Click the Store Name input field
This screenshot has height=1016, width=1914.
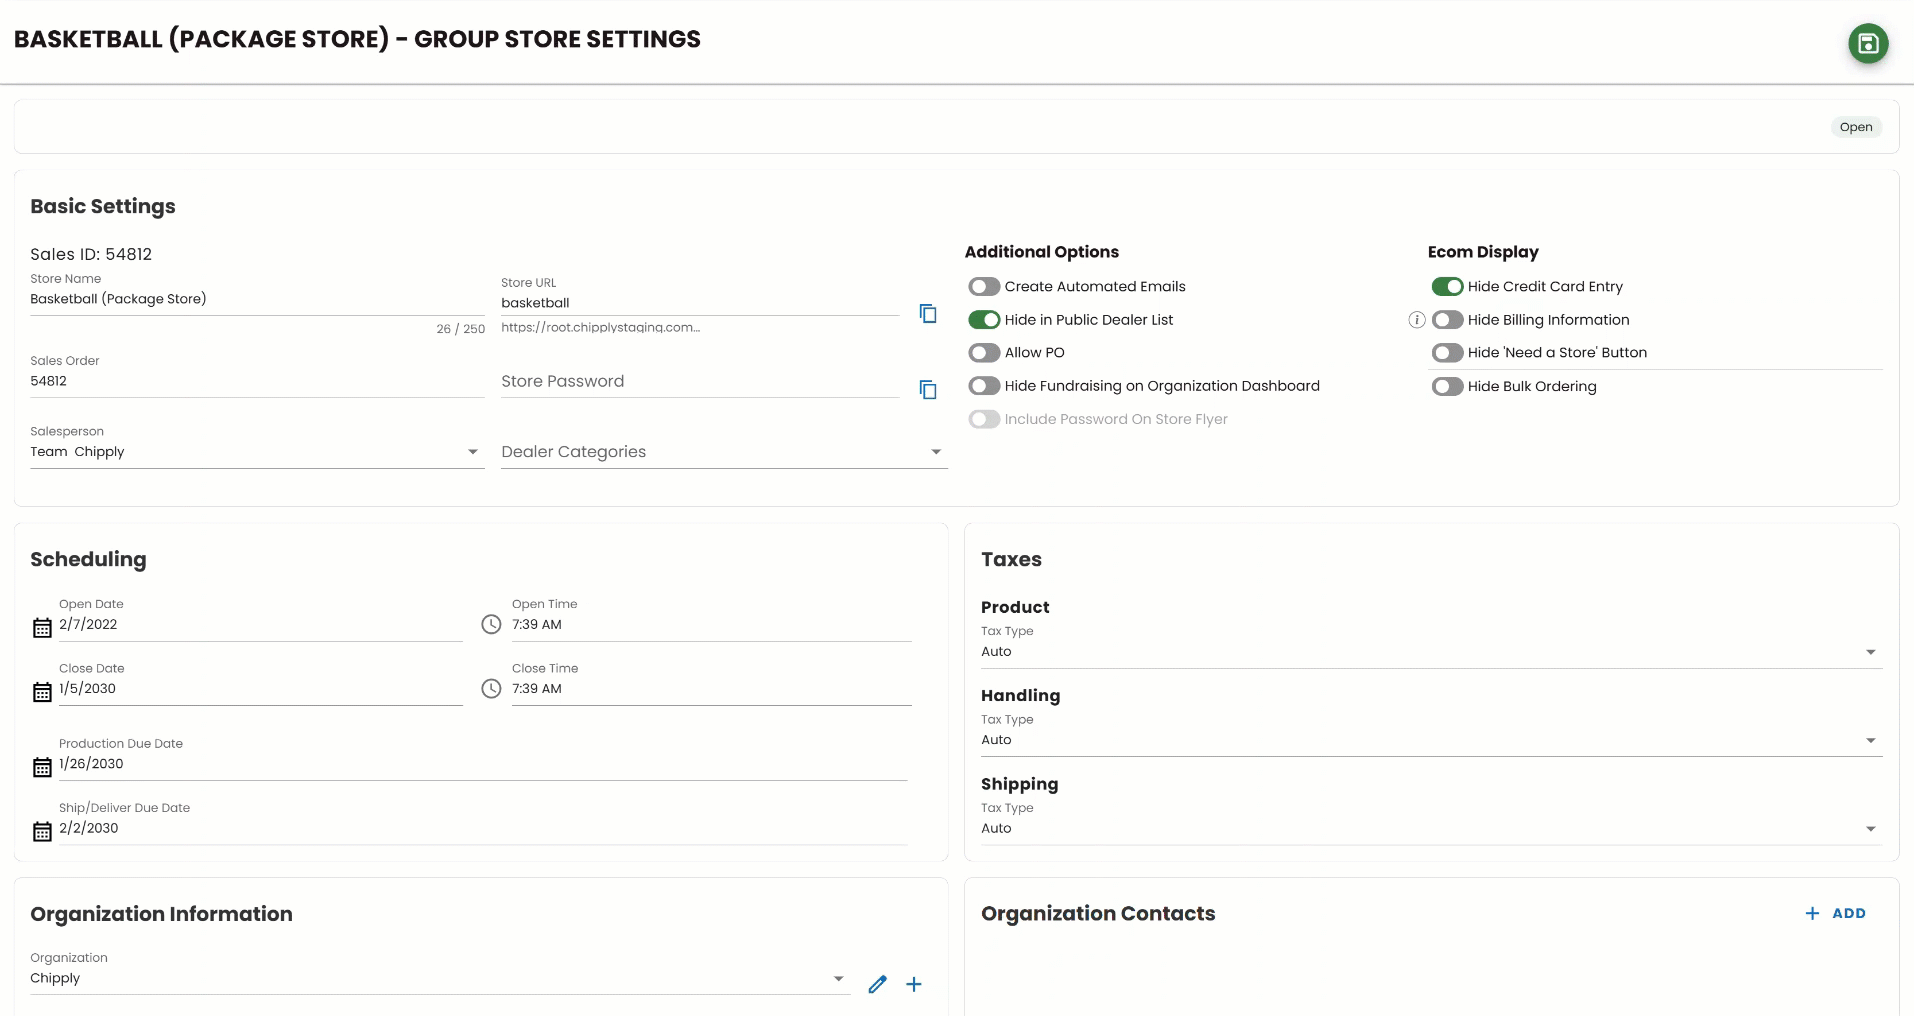[256, 299]
